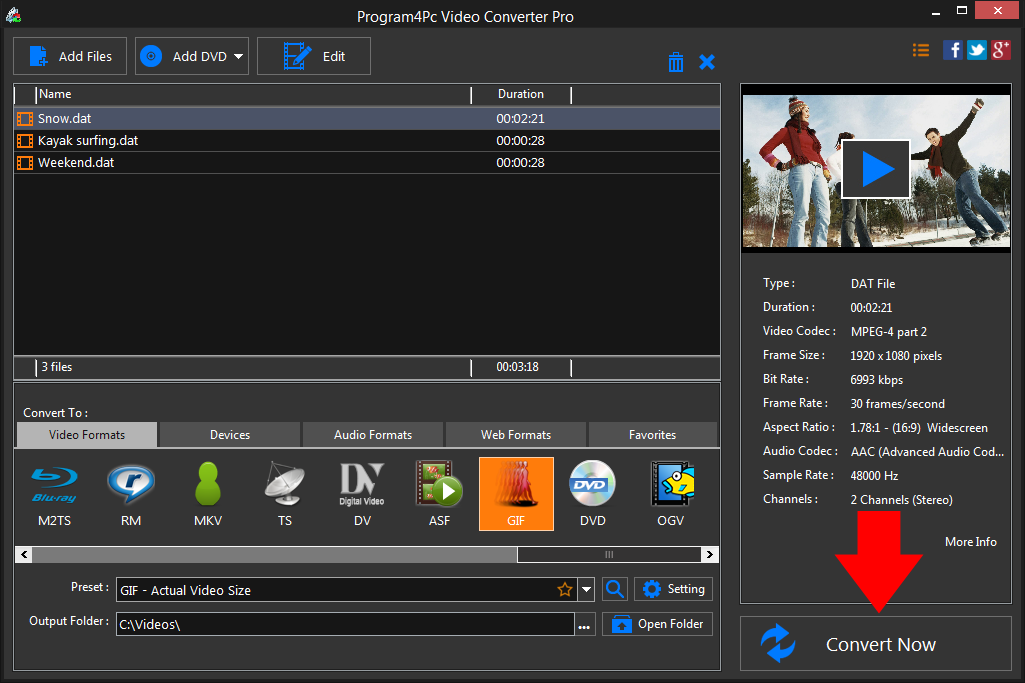The width and height of the screenshot is (1025, 683).
Task: Click the blue X remove-all icon
Action: click(x=707, y=62)
